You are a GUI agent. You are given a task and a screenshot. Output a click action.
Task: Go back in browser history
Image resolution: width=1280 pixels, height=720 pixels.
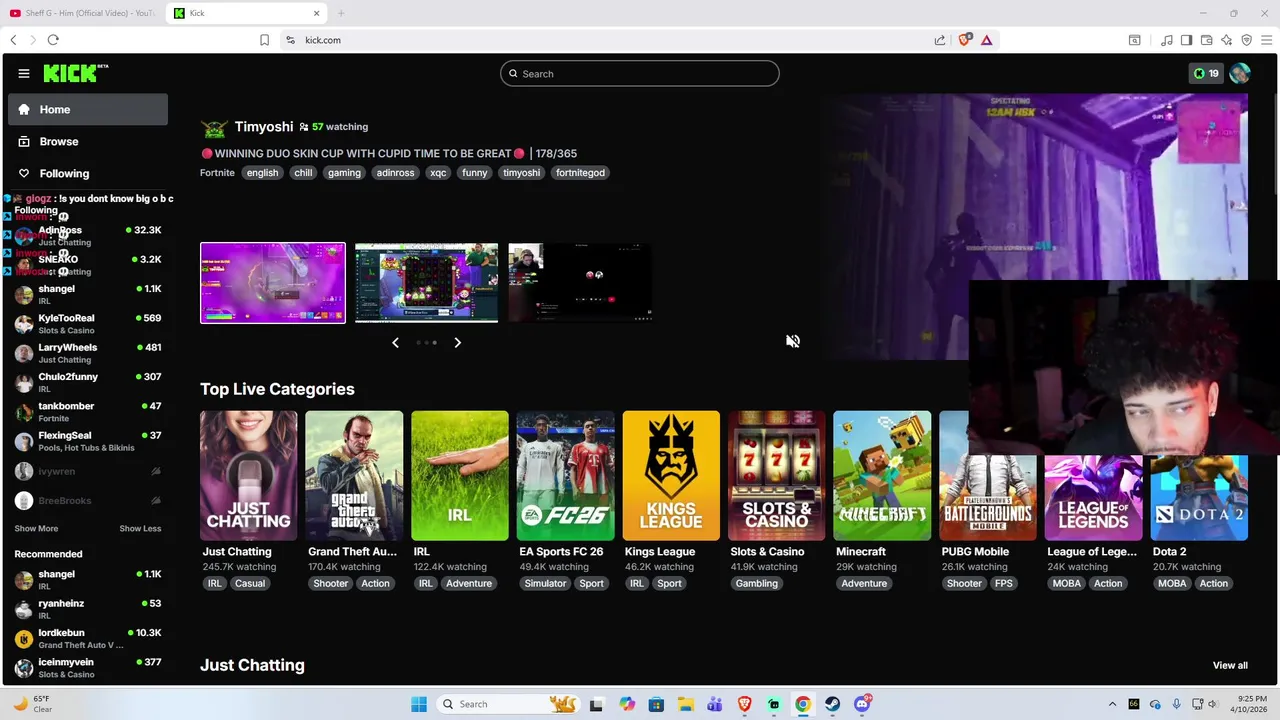pyautogui.click(x=13, y=40)
